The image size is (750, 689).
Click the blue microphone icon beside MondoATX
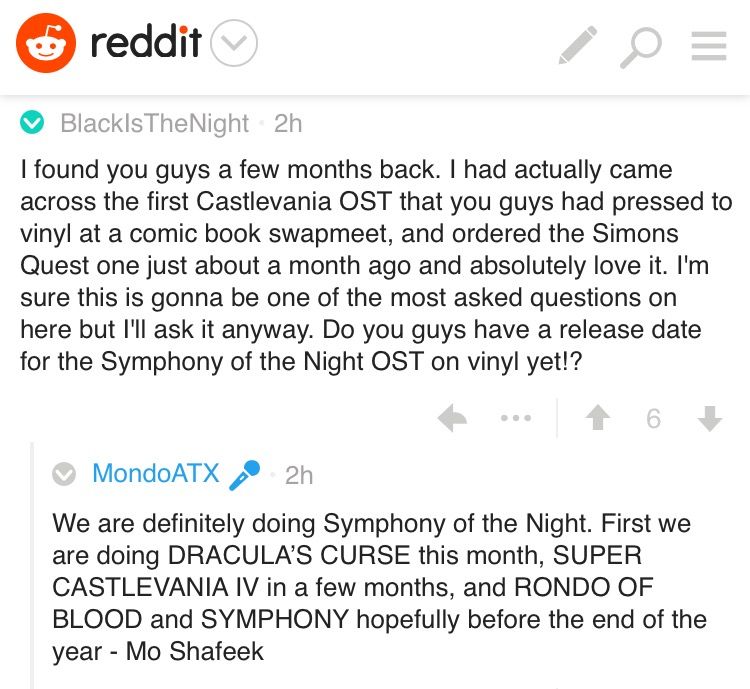coord(244,476)
